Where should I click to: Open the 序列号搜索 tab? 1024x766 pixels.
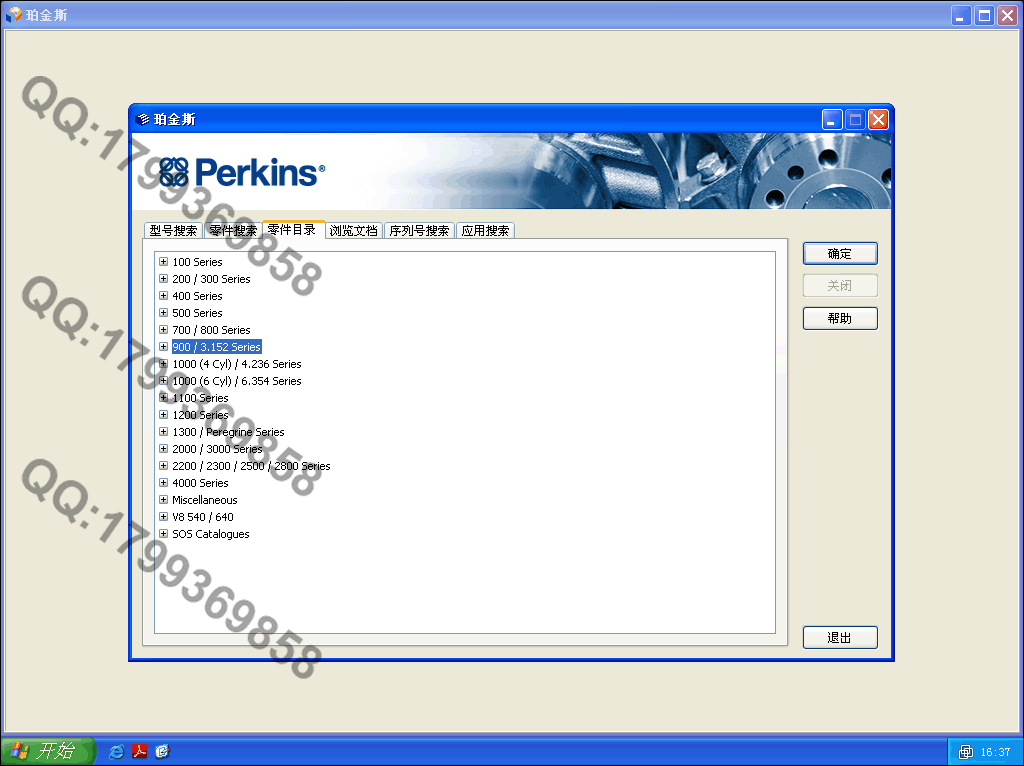coord(419,231)
